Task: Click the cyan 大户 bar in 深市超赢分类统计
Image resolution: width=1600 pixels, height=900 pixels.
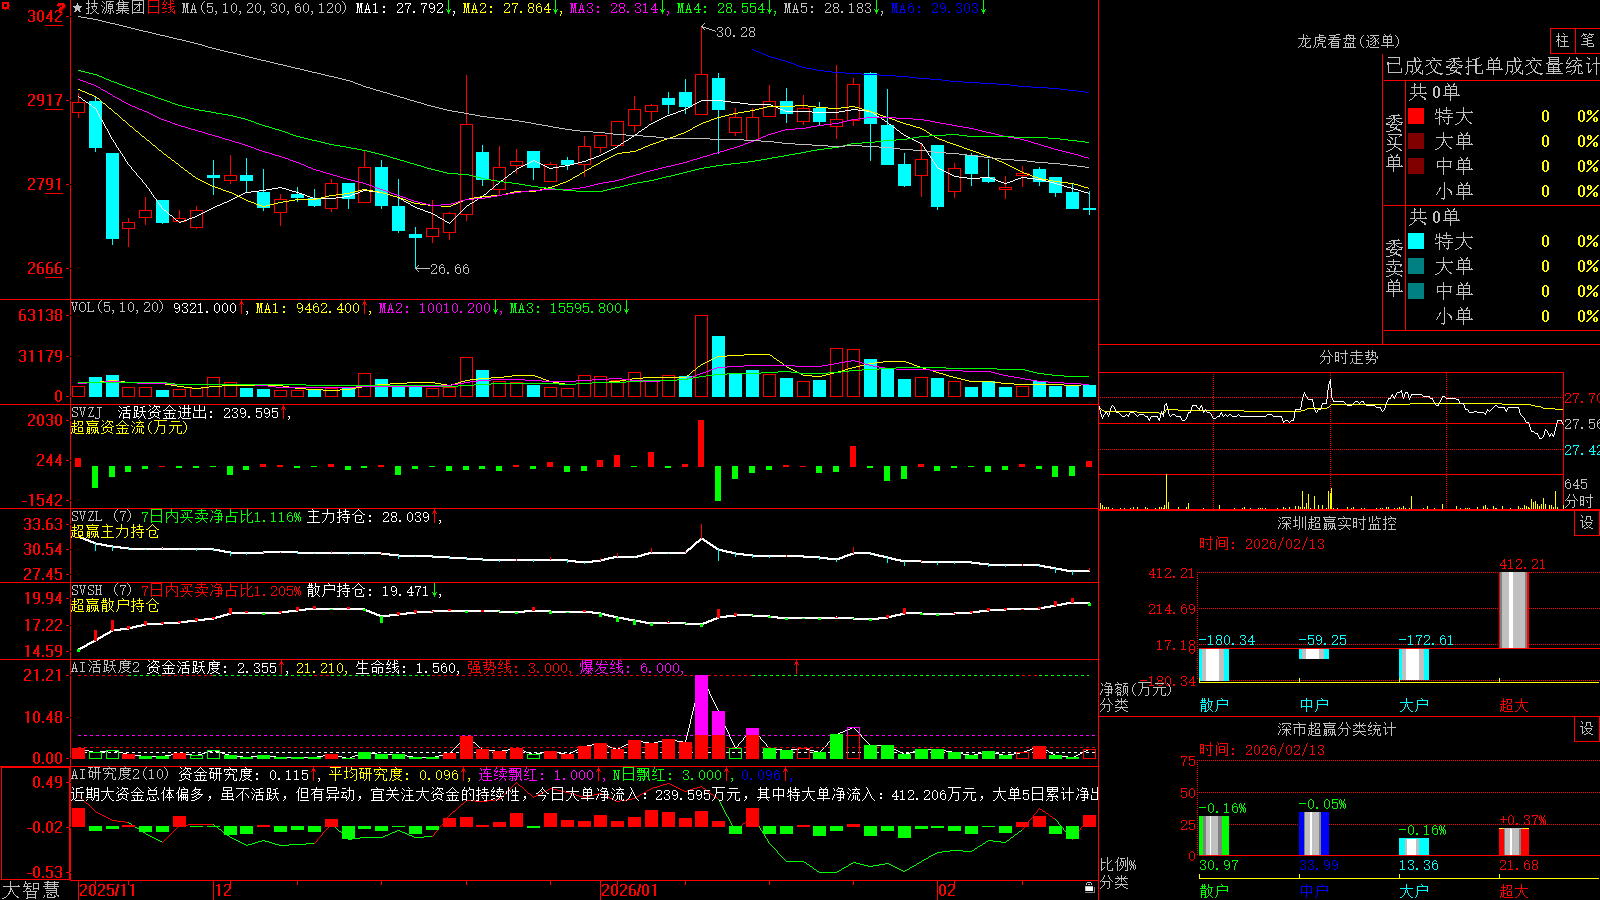Action: 1414,847
